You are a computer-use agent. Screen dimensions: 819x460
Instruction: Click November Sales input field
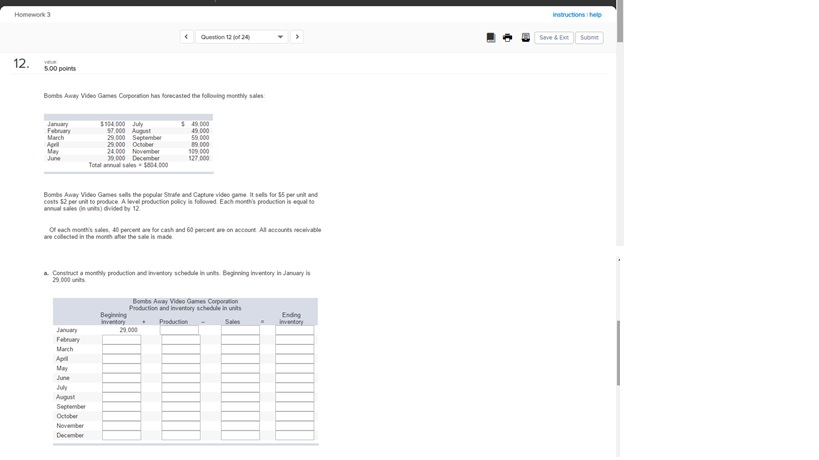(x=240, y=426)
